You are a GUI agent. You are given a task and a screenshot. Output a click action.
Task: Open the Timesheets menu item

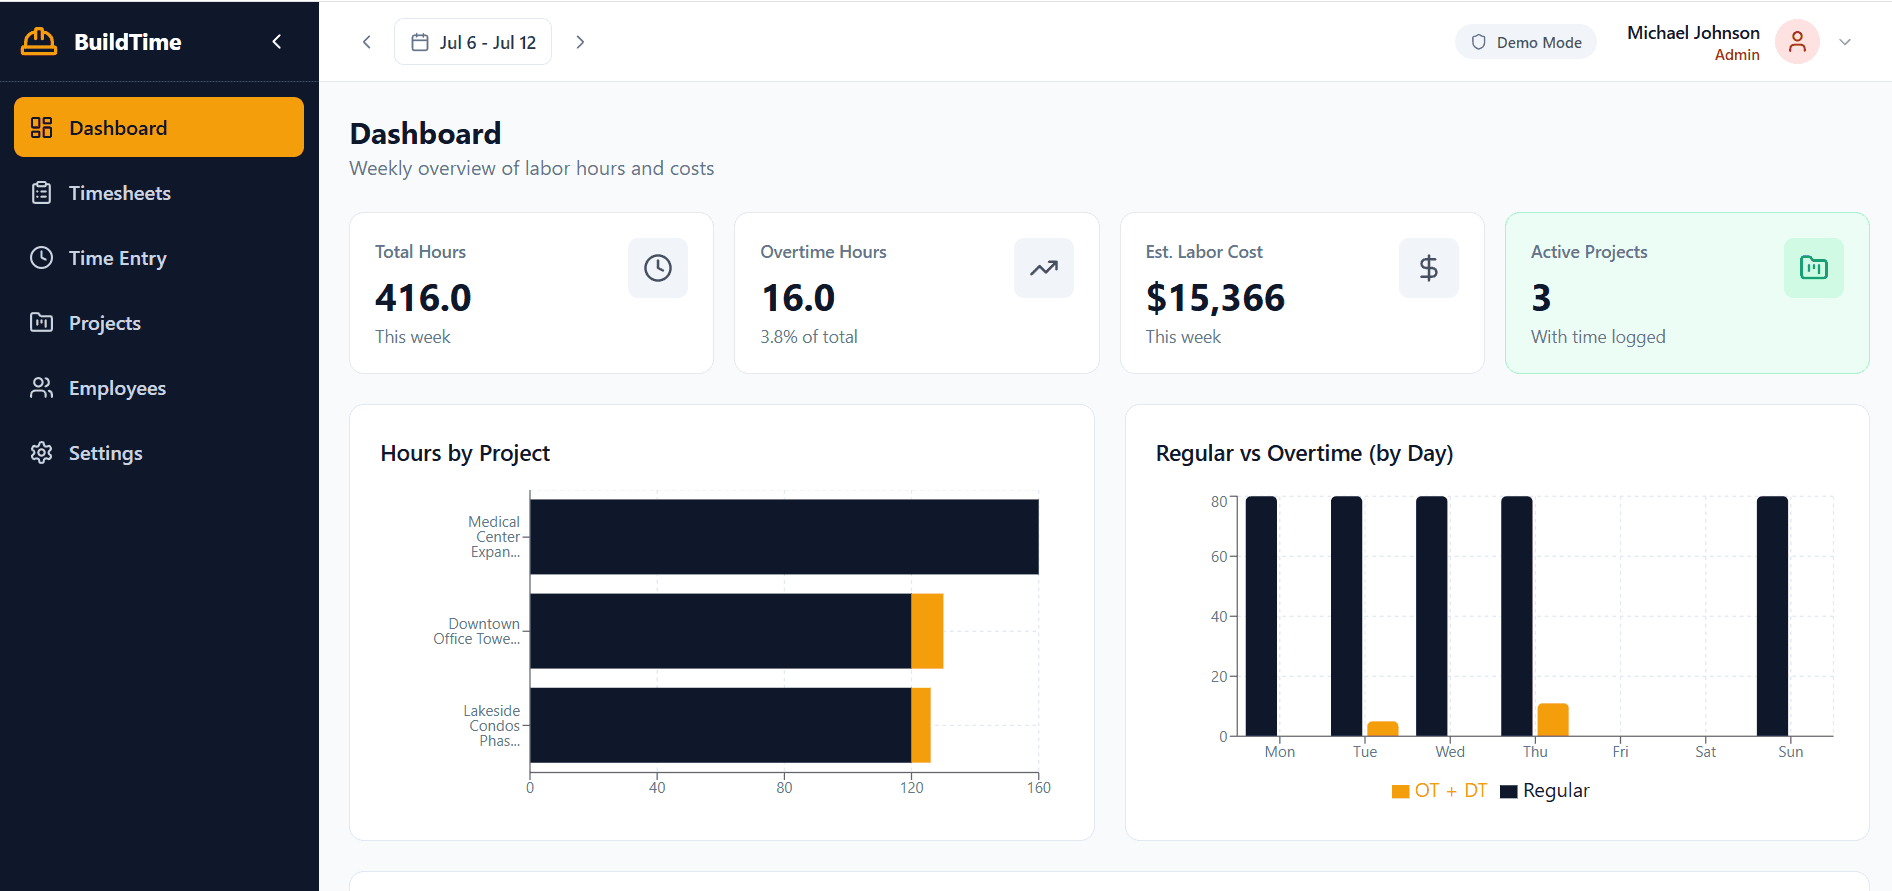[119, 193]
